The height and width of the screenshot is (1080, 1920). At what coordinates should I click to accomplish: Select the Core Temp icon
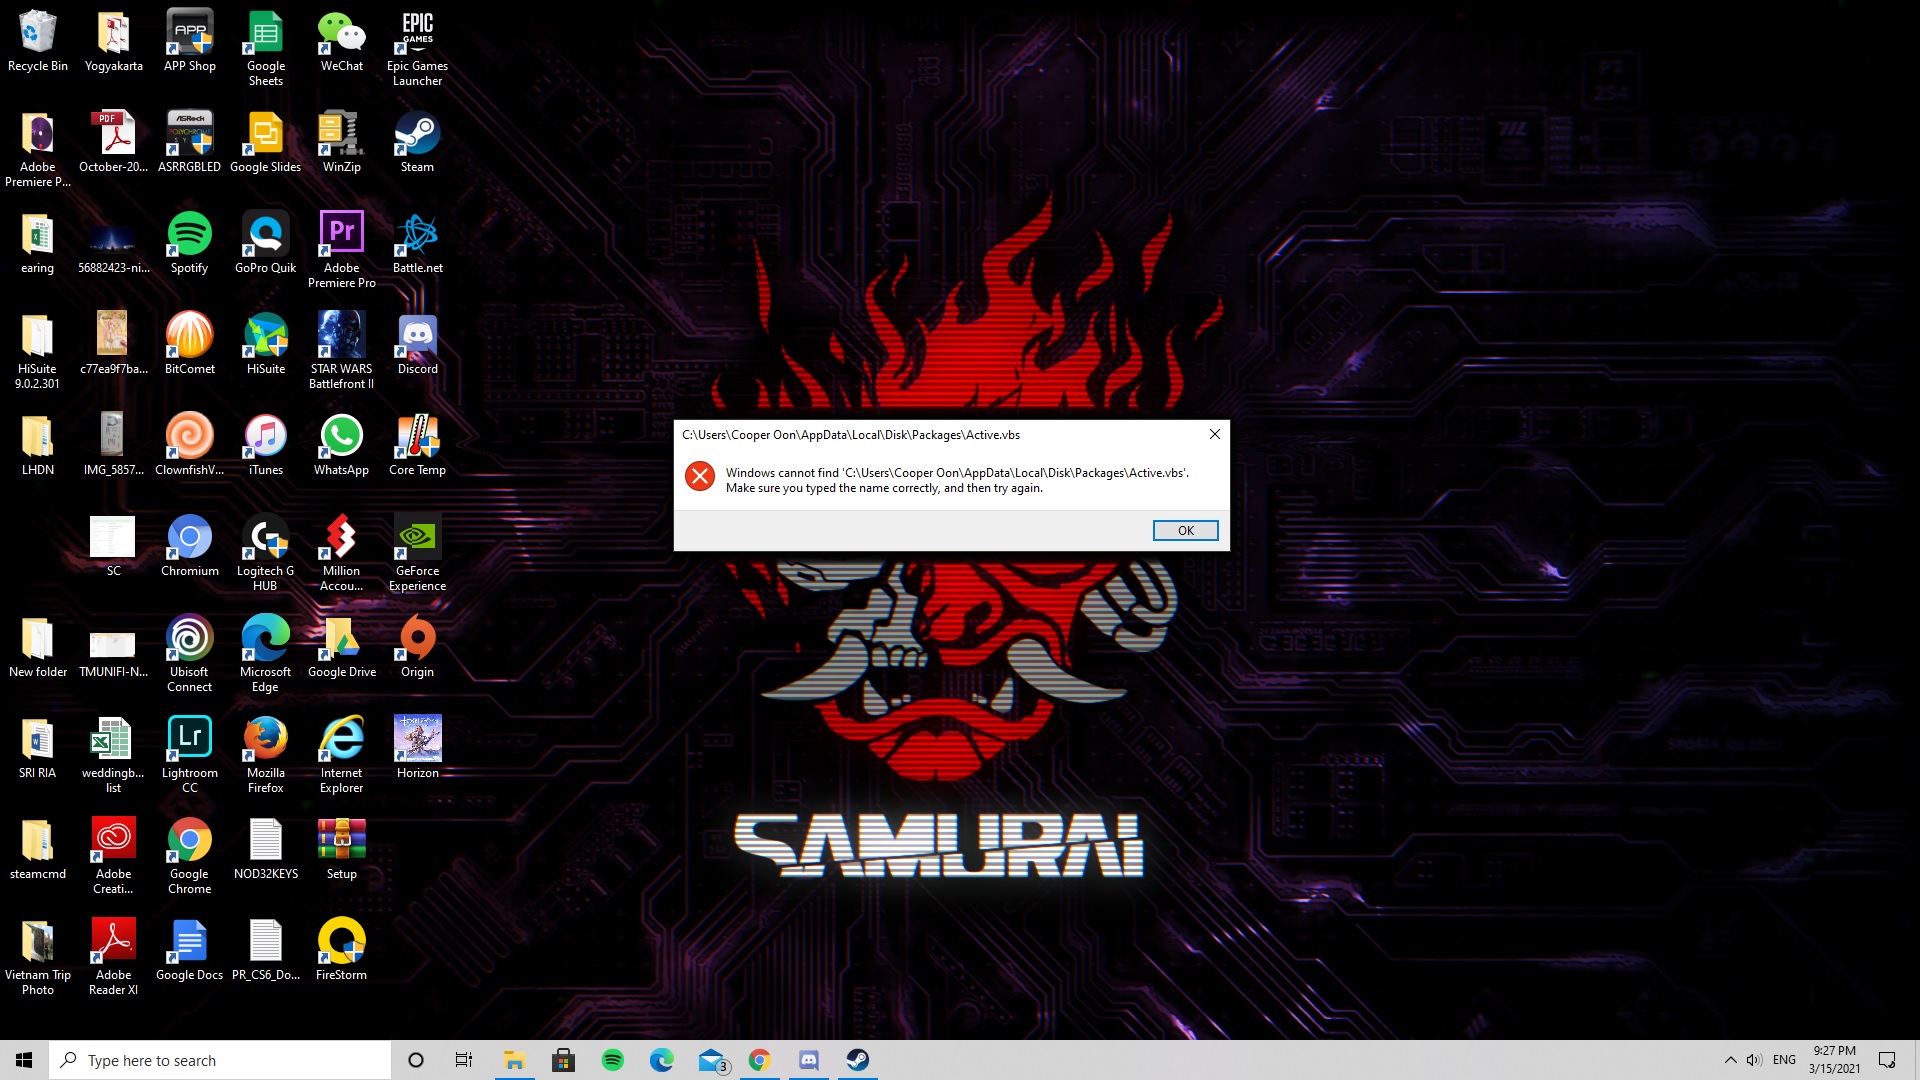click(x=417, y=446)
